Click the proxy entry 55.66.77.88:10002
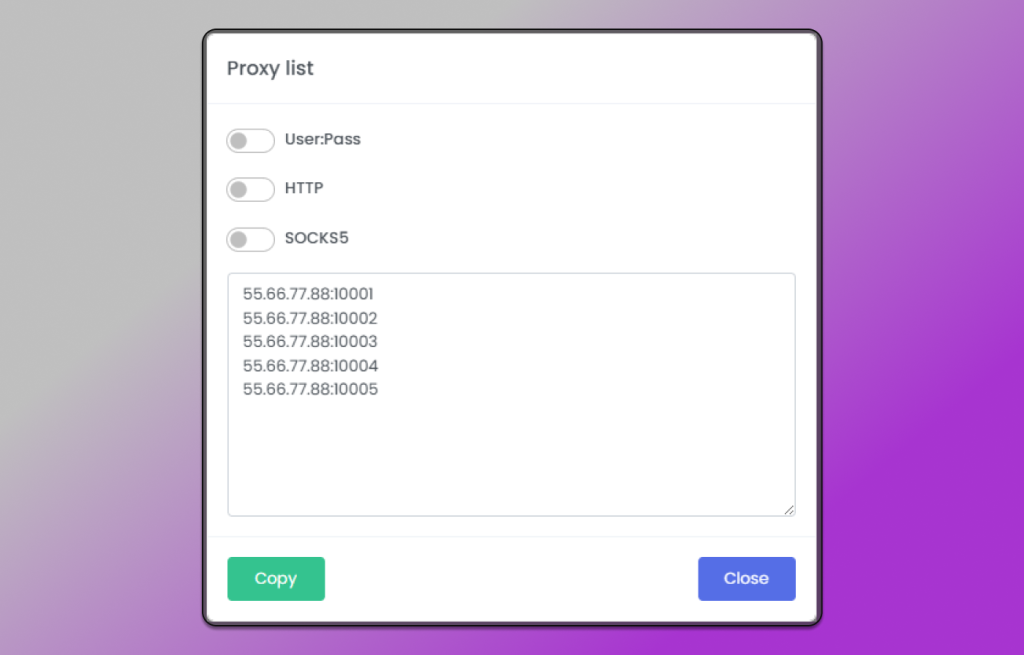Image resolution: width=1024 pixels, height=655 pixels. click(308, 317)
